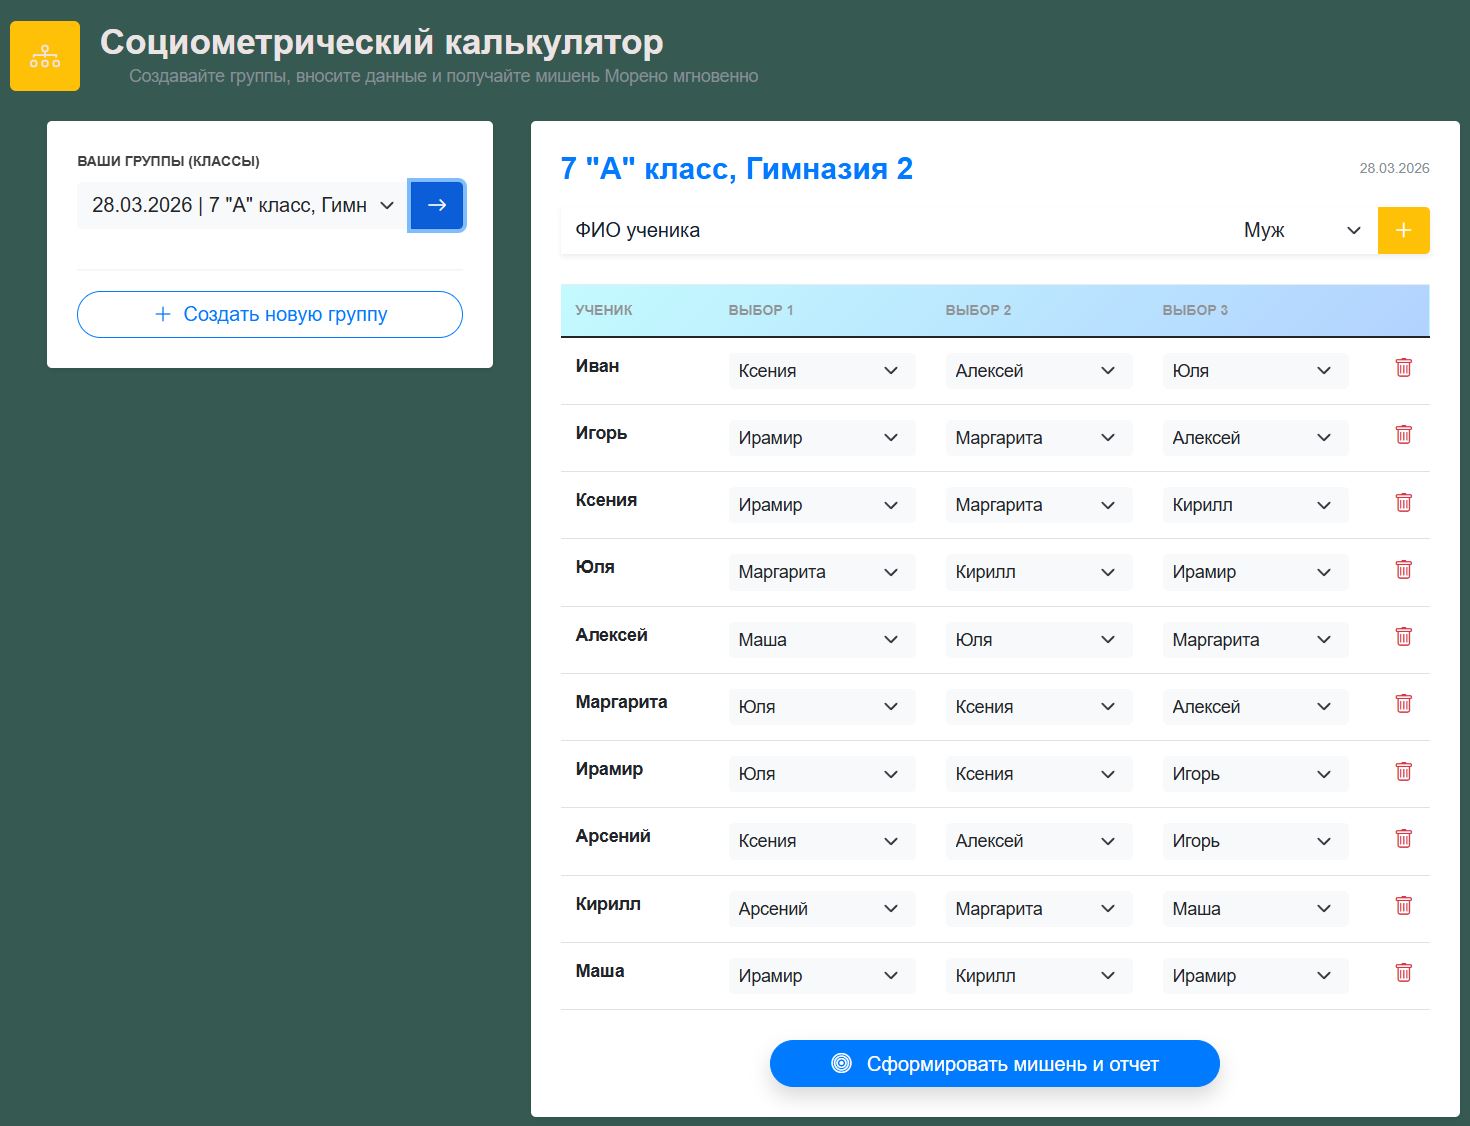Click Создать новую группу
Image resolution: width=1470 pixels, height=1126 pixels.
click(x=269, y=314)
